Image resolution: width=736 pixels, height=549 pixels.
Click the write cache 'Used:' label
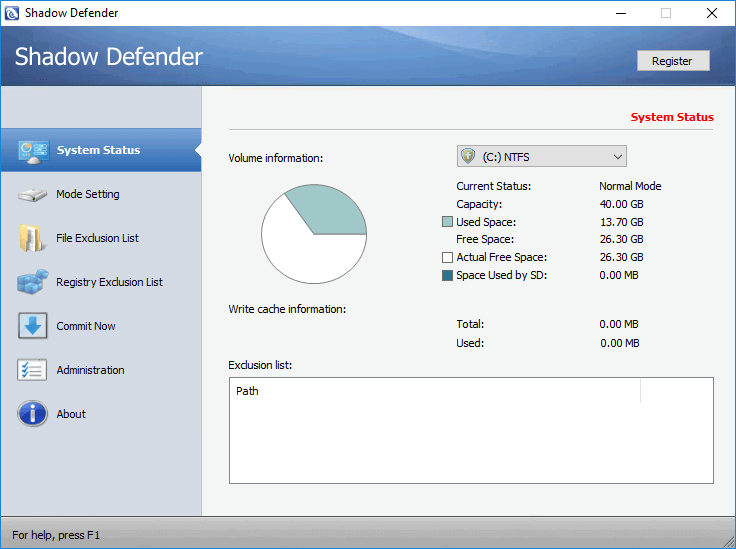470,343
